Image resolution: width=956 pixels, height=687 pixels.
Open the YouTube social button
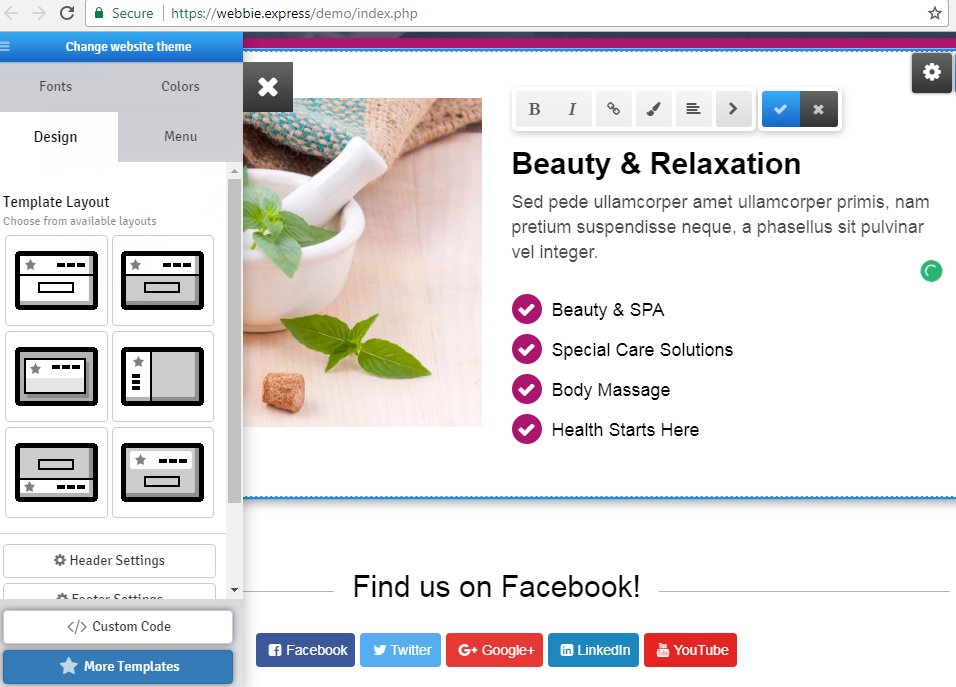[x=690, y=650]
